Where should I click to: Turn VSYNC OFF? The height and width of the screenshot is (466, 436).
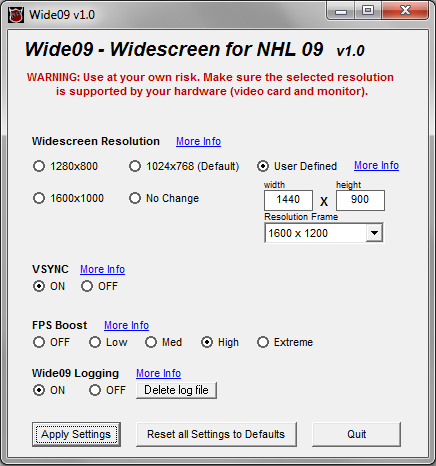(99, 286)
